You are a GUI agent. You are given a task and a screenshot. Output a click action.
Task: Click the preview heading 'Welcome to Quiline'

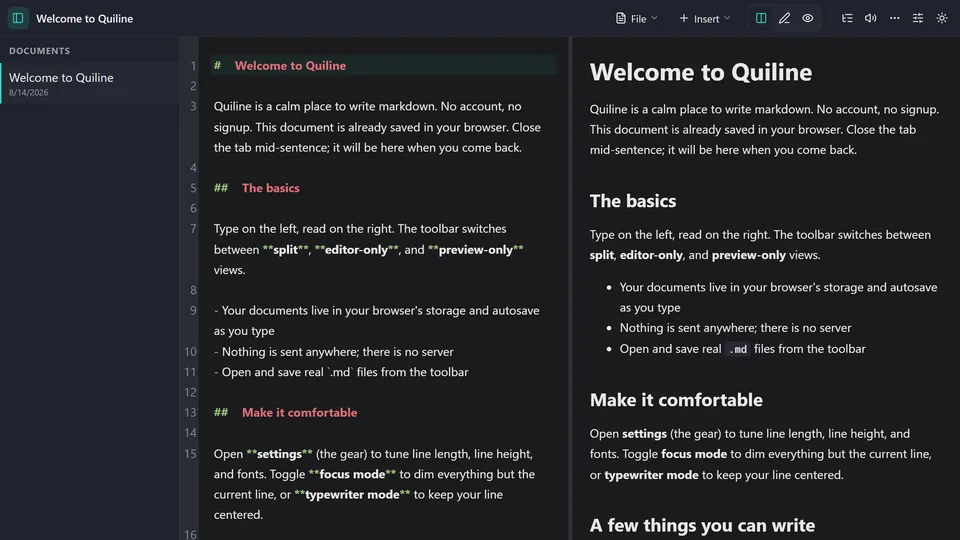tap(700, 72)
